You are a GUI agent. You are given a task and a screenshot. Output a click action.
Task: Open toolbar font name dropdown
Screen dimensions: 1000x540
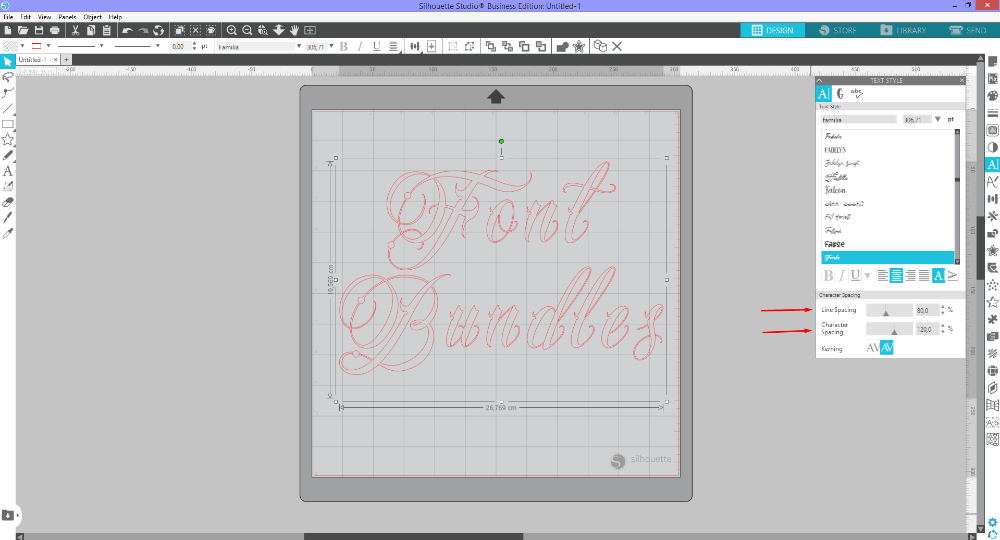click(x=299, y=46)
